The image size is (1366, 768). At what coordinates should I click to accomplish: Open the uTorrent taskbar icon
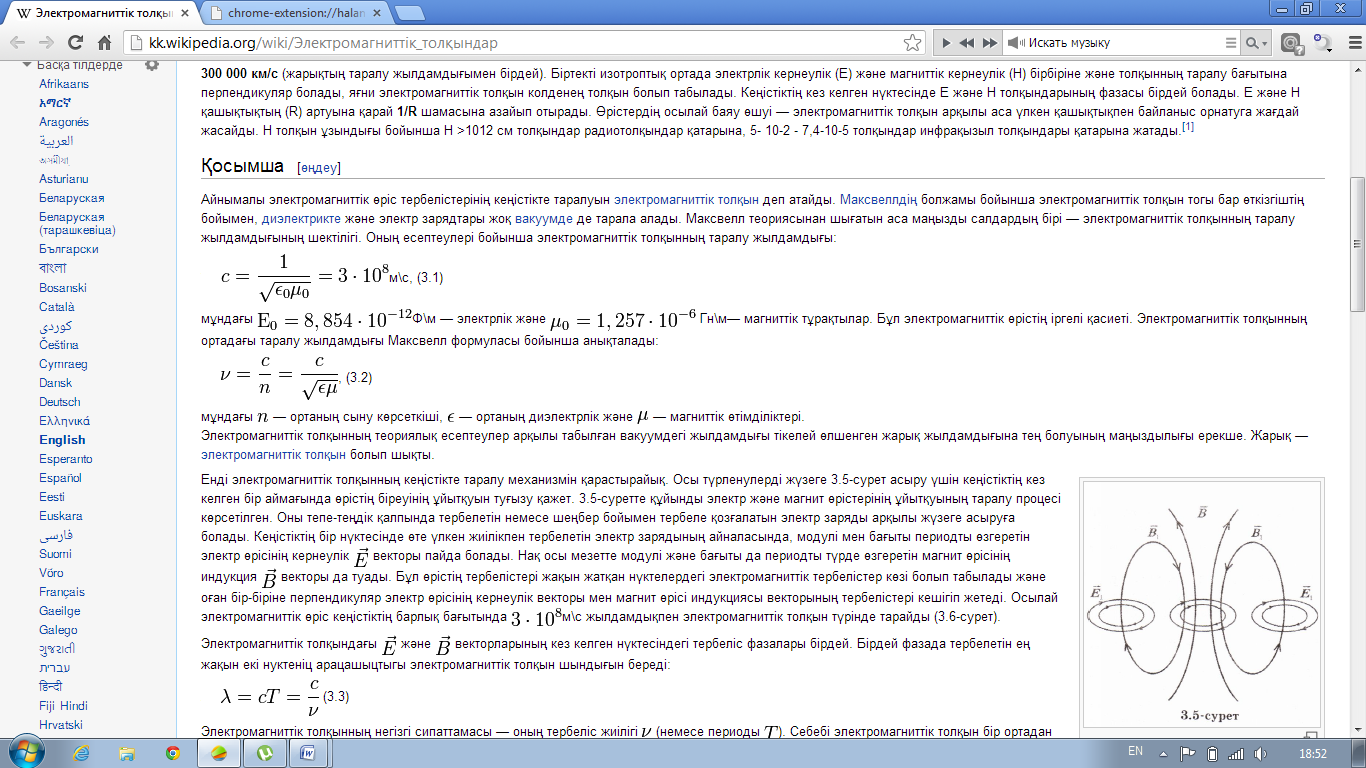tap(264, 753)
